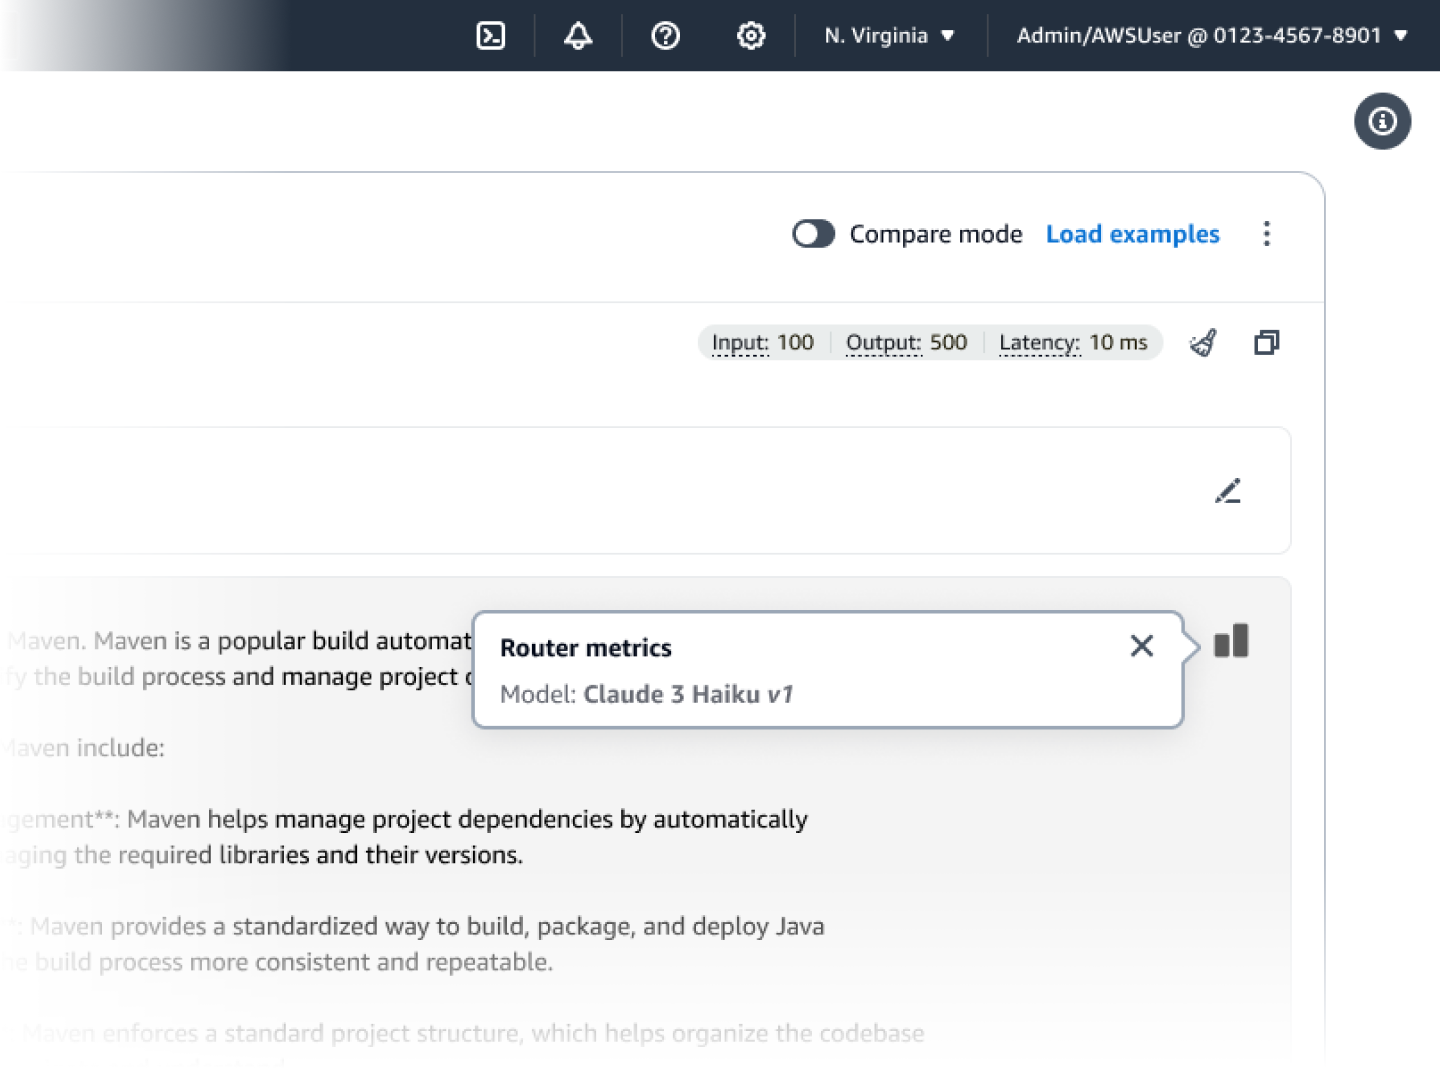Screen dimensions: 1440x1068
Task: Open the Admin/AWSUser account menu
Action: coord(1212,36)
